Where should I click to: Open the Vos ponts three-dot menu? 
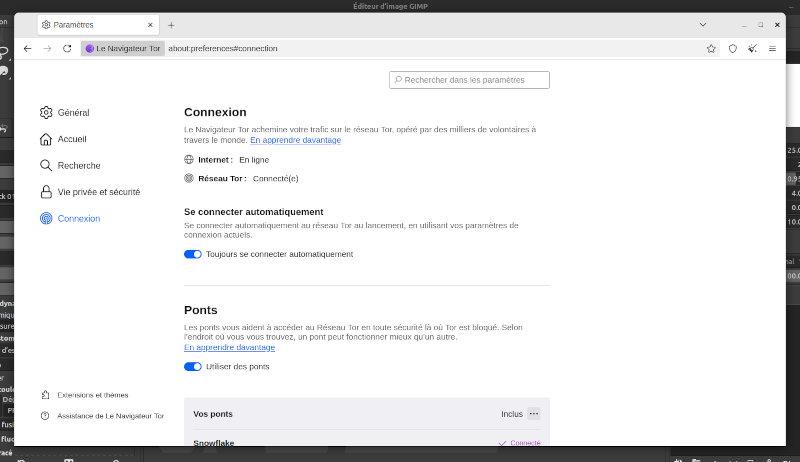(534, 414)
